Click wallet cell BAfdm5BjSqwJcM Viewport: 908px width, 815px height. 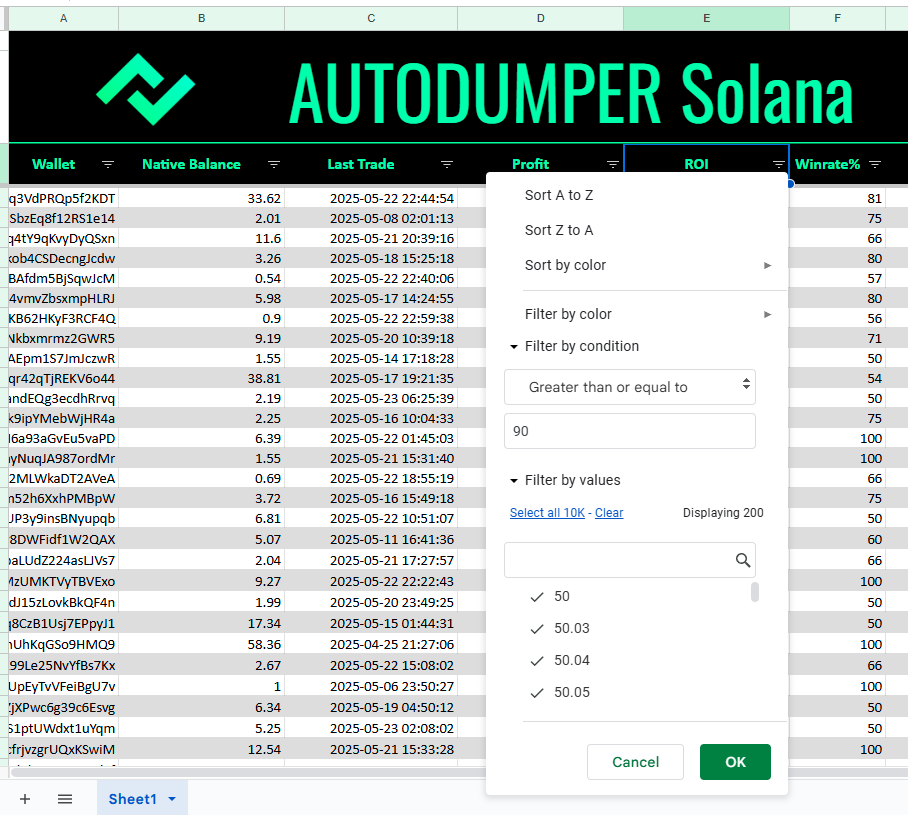(62, 279)
